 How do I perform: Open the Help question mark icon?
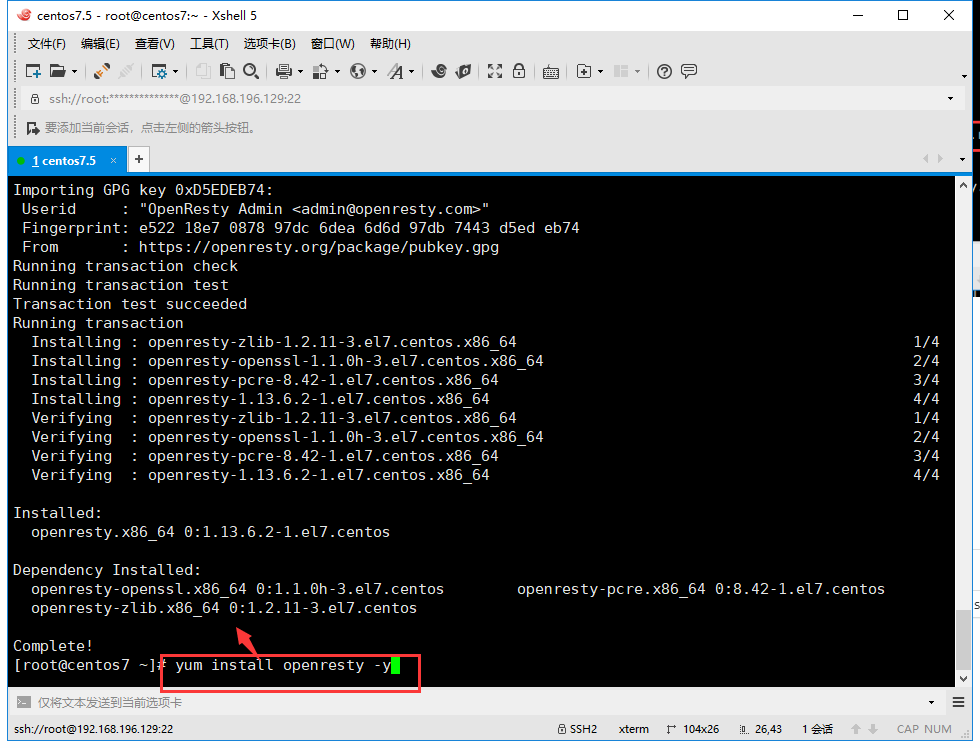[x=664, y=71]
